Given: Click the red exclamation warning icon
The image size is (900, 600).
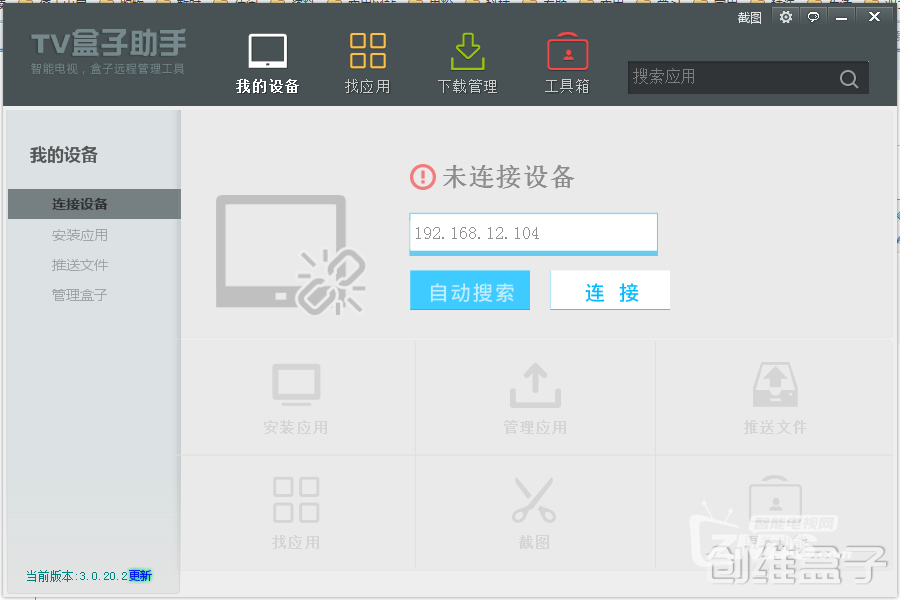Looking at the screenshot, I should 423,177.
